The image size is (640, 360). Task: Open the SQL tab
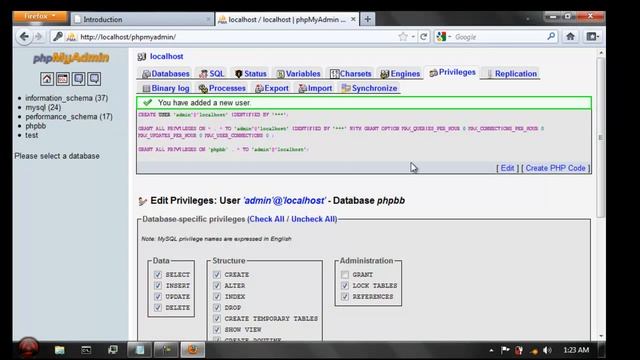pyautogui.click(x=211, y=74)
